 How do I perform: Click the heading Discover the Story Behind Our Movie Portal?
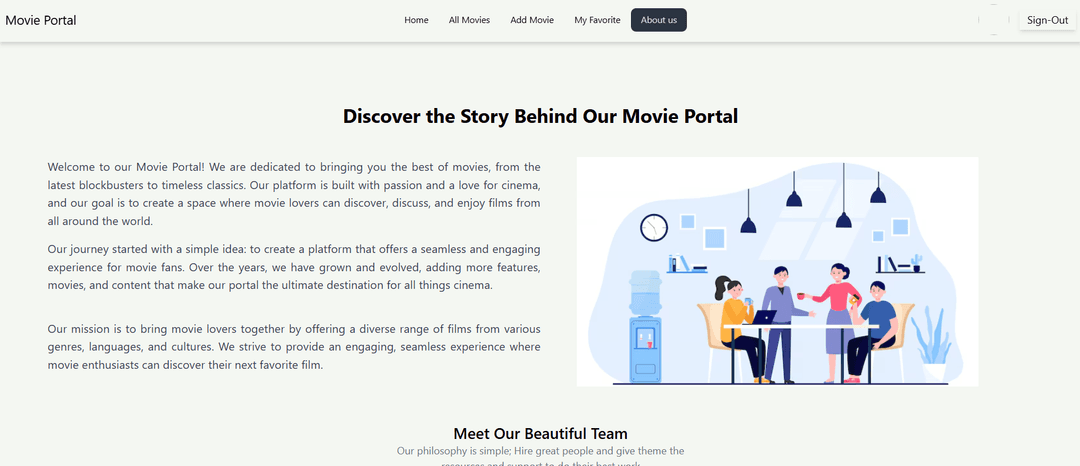pyautogui.click(x=540, y=116)
